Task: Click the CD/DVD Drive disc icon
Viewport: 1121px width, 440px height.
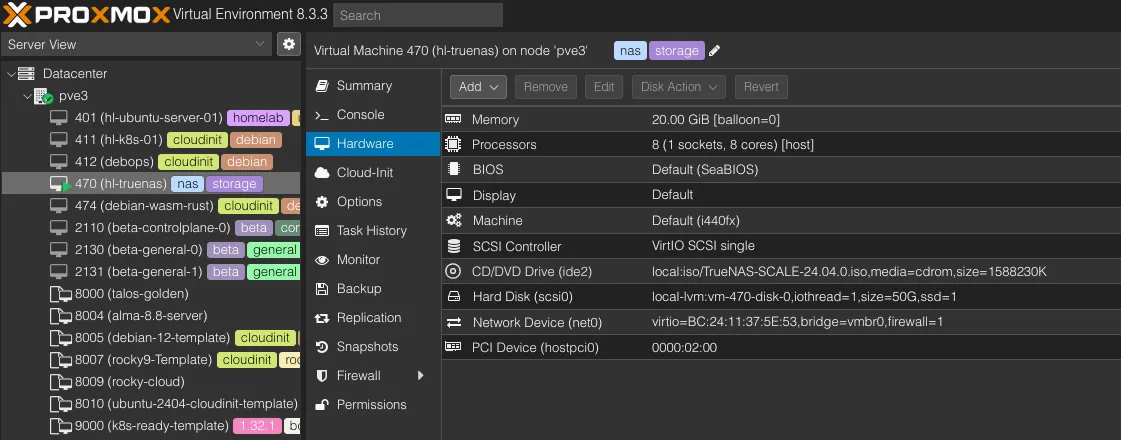Action: 454,271
